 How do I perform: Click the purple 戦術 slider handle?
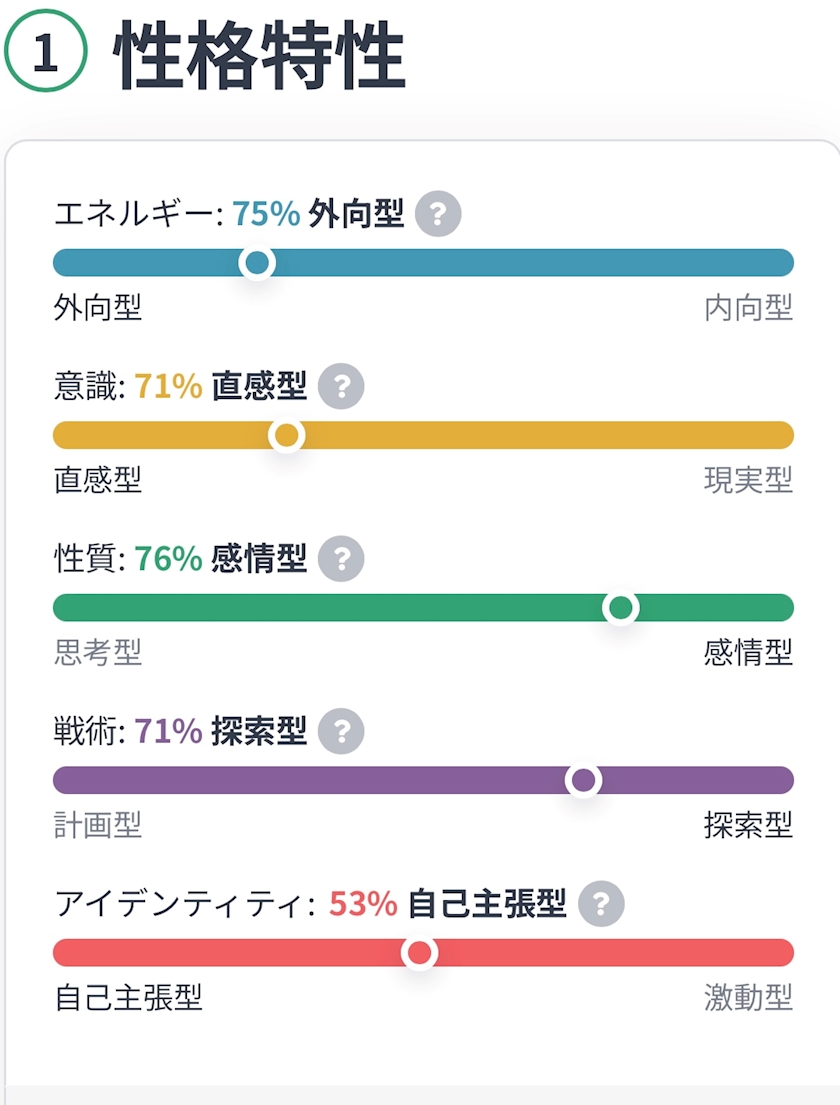[x=583, y=780]
